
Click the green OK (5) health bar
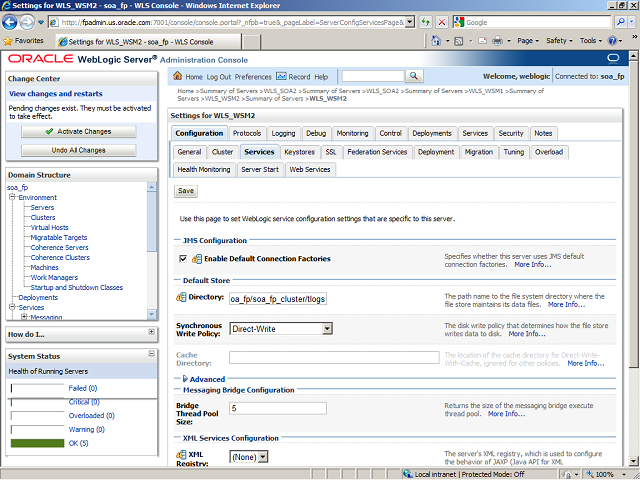click(37, 443)
